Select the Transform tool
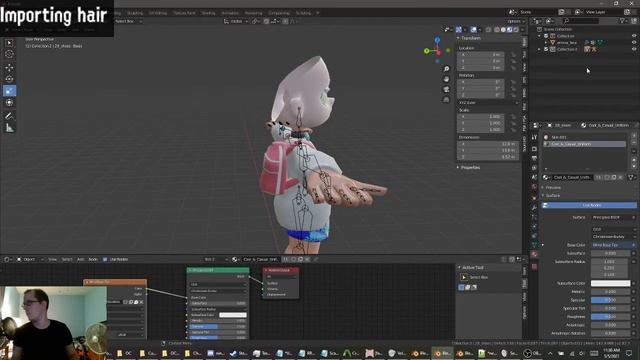640x360 pixels. pyautogui.click(x=9, y=102)
